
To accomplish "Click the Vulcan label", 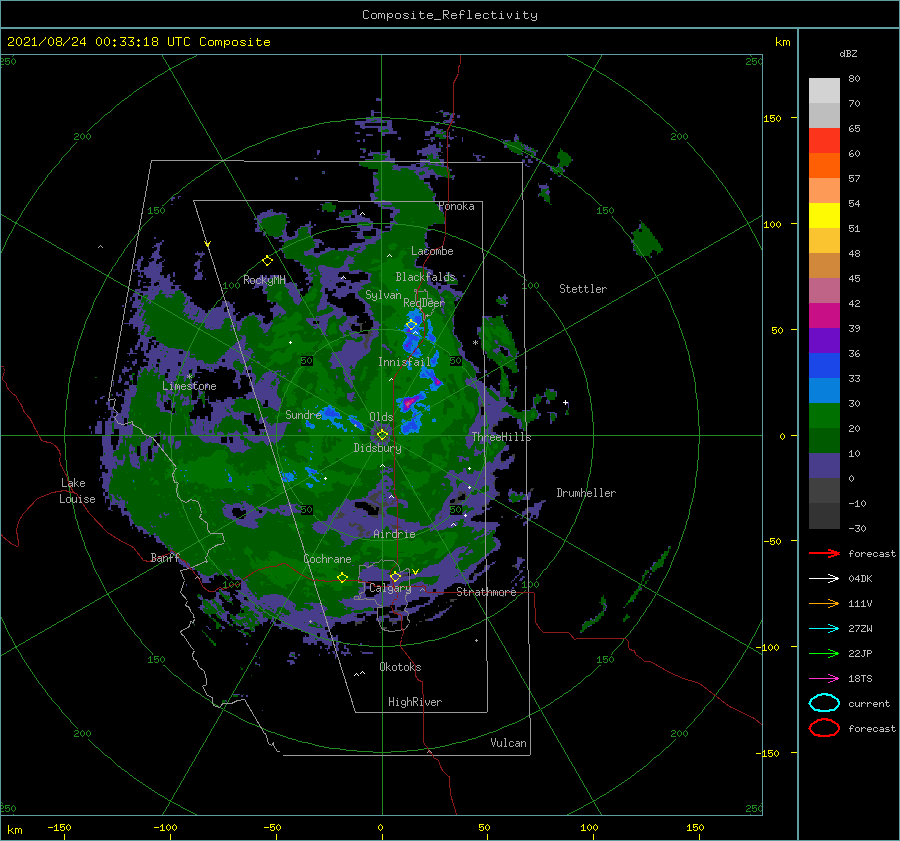I will click(x=509, y=743).
